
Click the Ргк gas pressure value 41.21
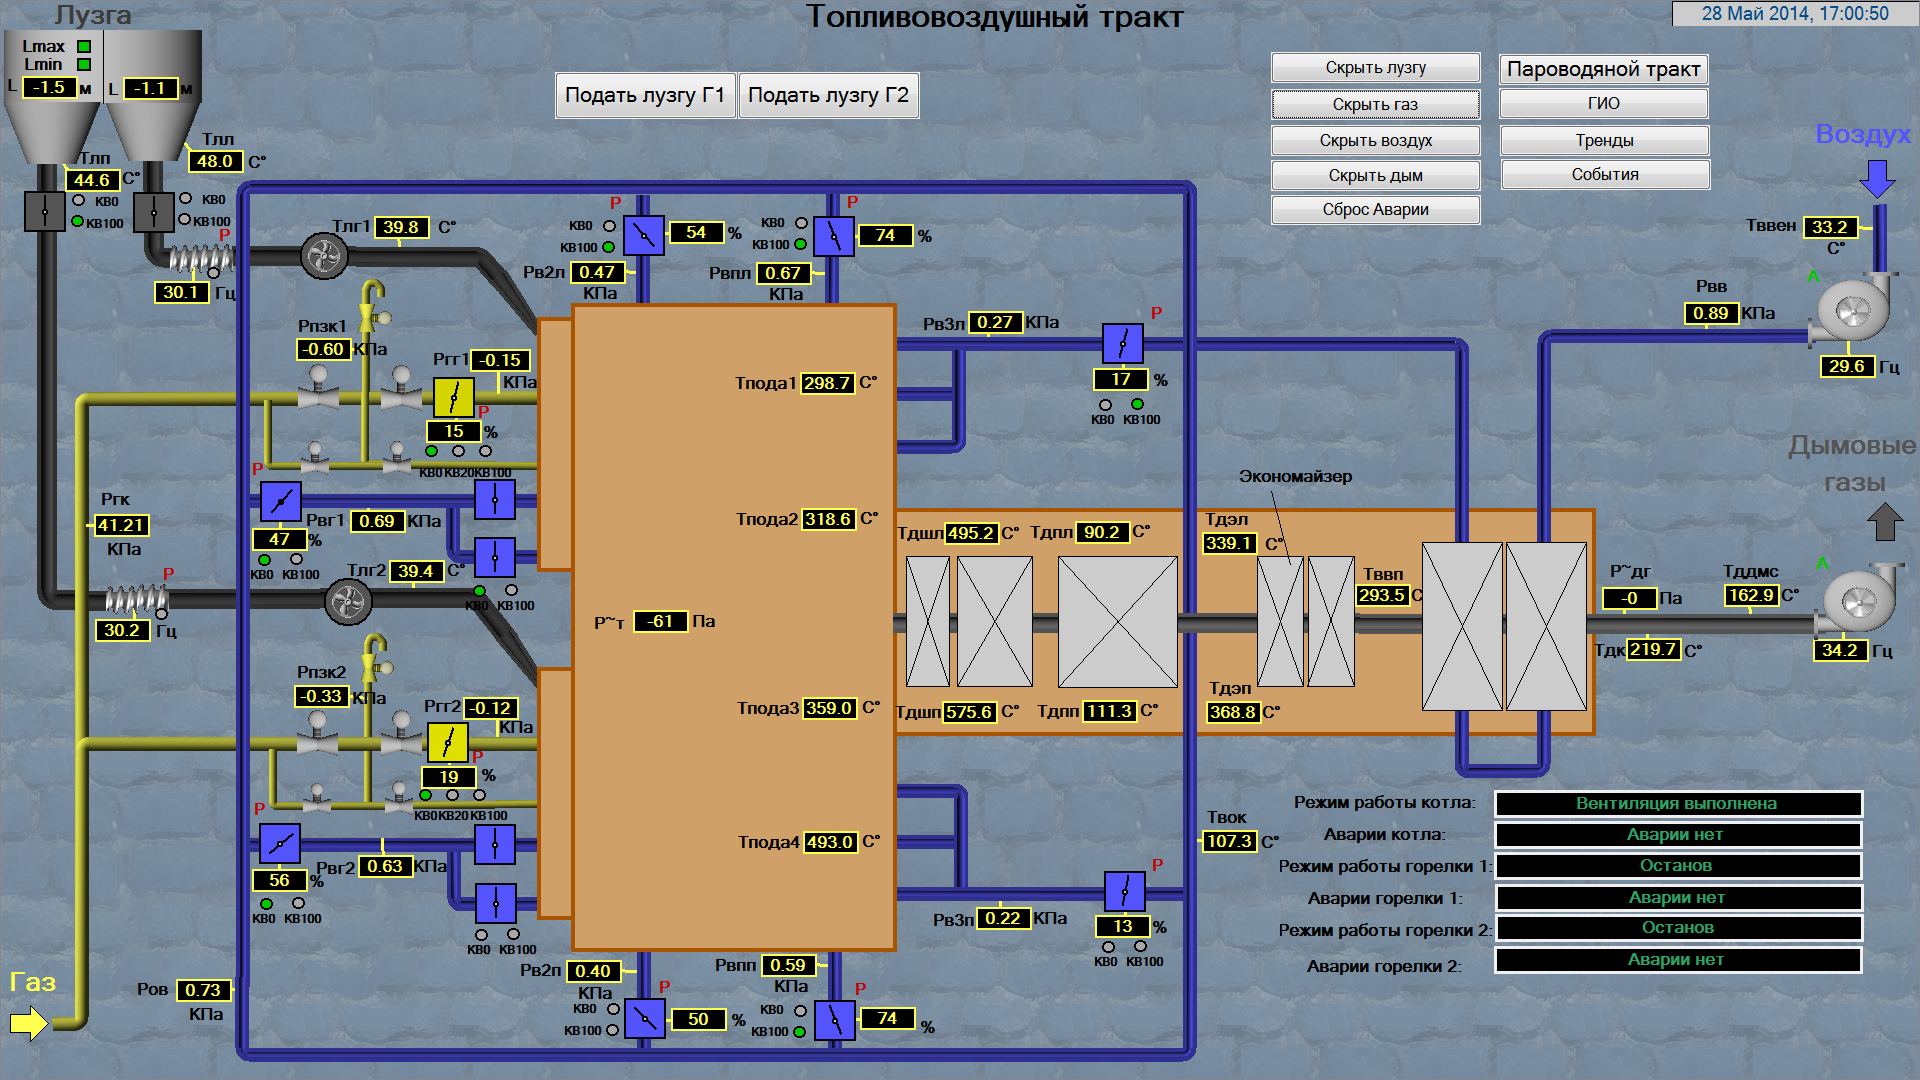tap(121, 525)
